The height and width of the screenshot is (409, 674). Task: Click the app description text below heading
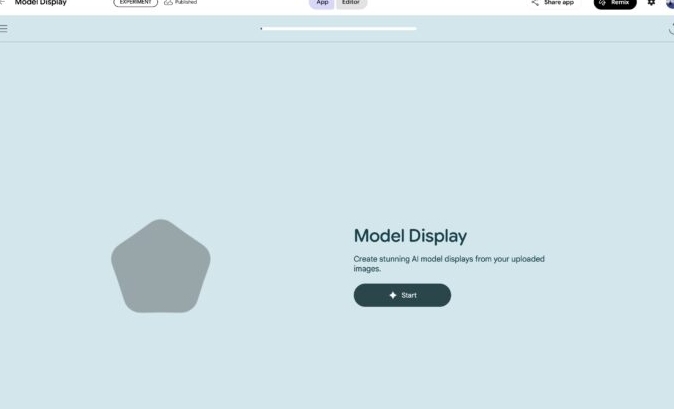tap(448, 263)
